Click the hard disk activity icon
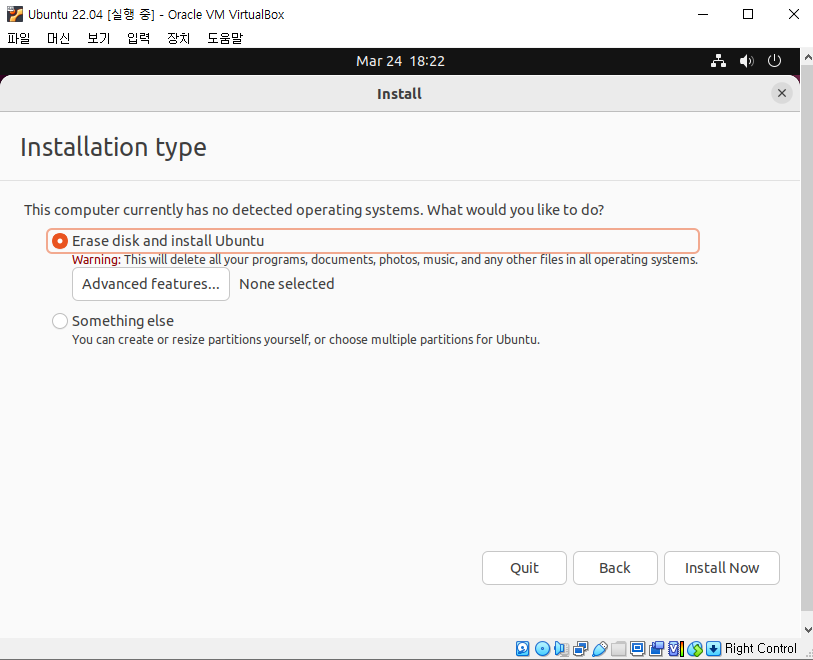The height and width of the screenshot is (660, 813). tap(523, 648)
